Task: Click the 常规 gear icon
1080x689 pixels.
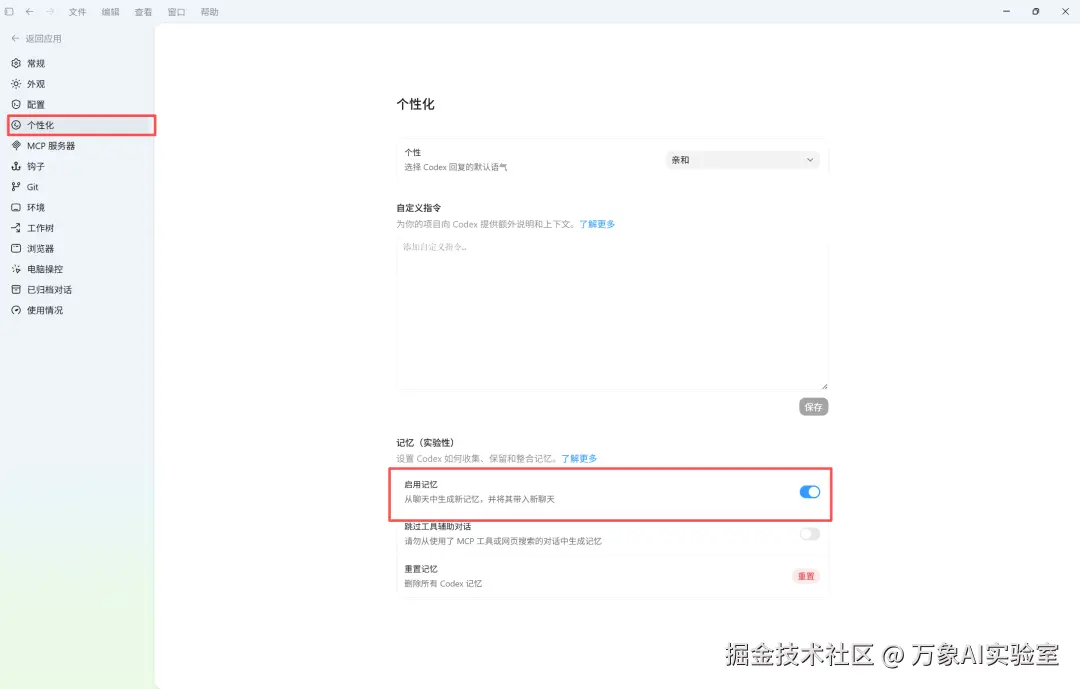Action: point(16,63)
